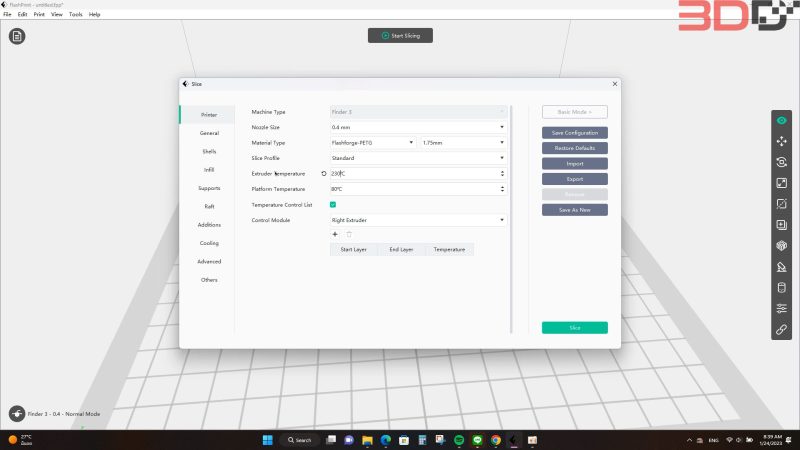Switch to the General tab
The width and height of the screenshot is (800, 450).
(x=209, y=133)
